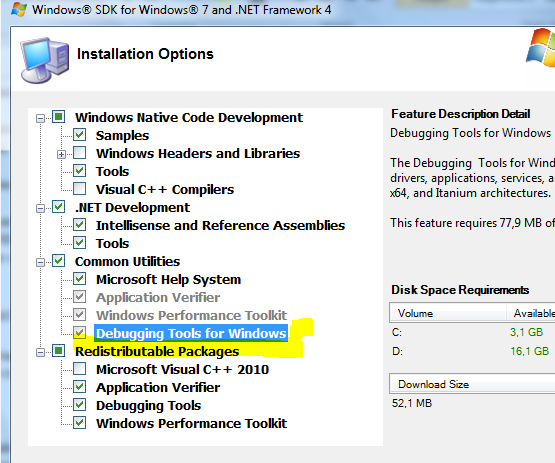Viewport: 555px width, 463px height.
Task: Click the grayed Windows Performance Toolkit checkbox under Common Utilities
Action: point(80,315)
